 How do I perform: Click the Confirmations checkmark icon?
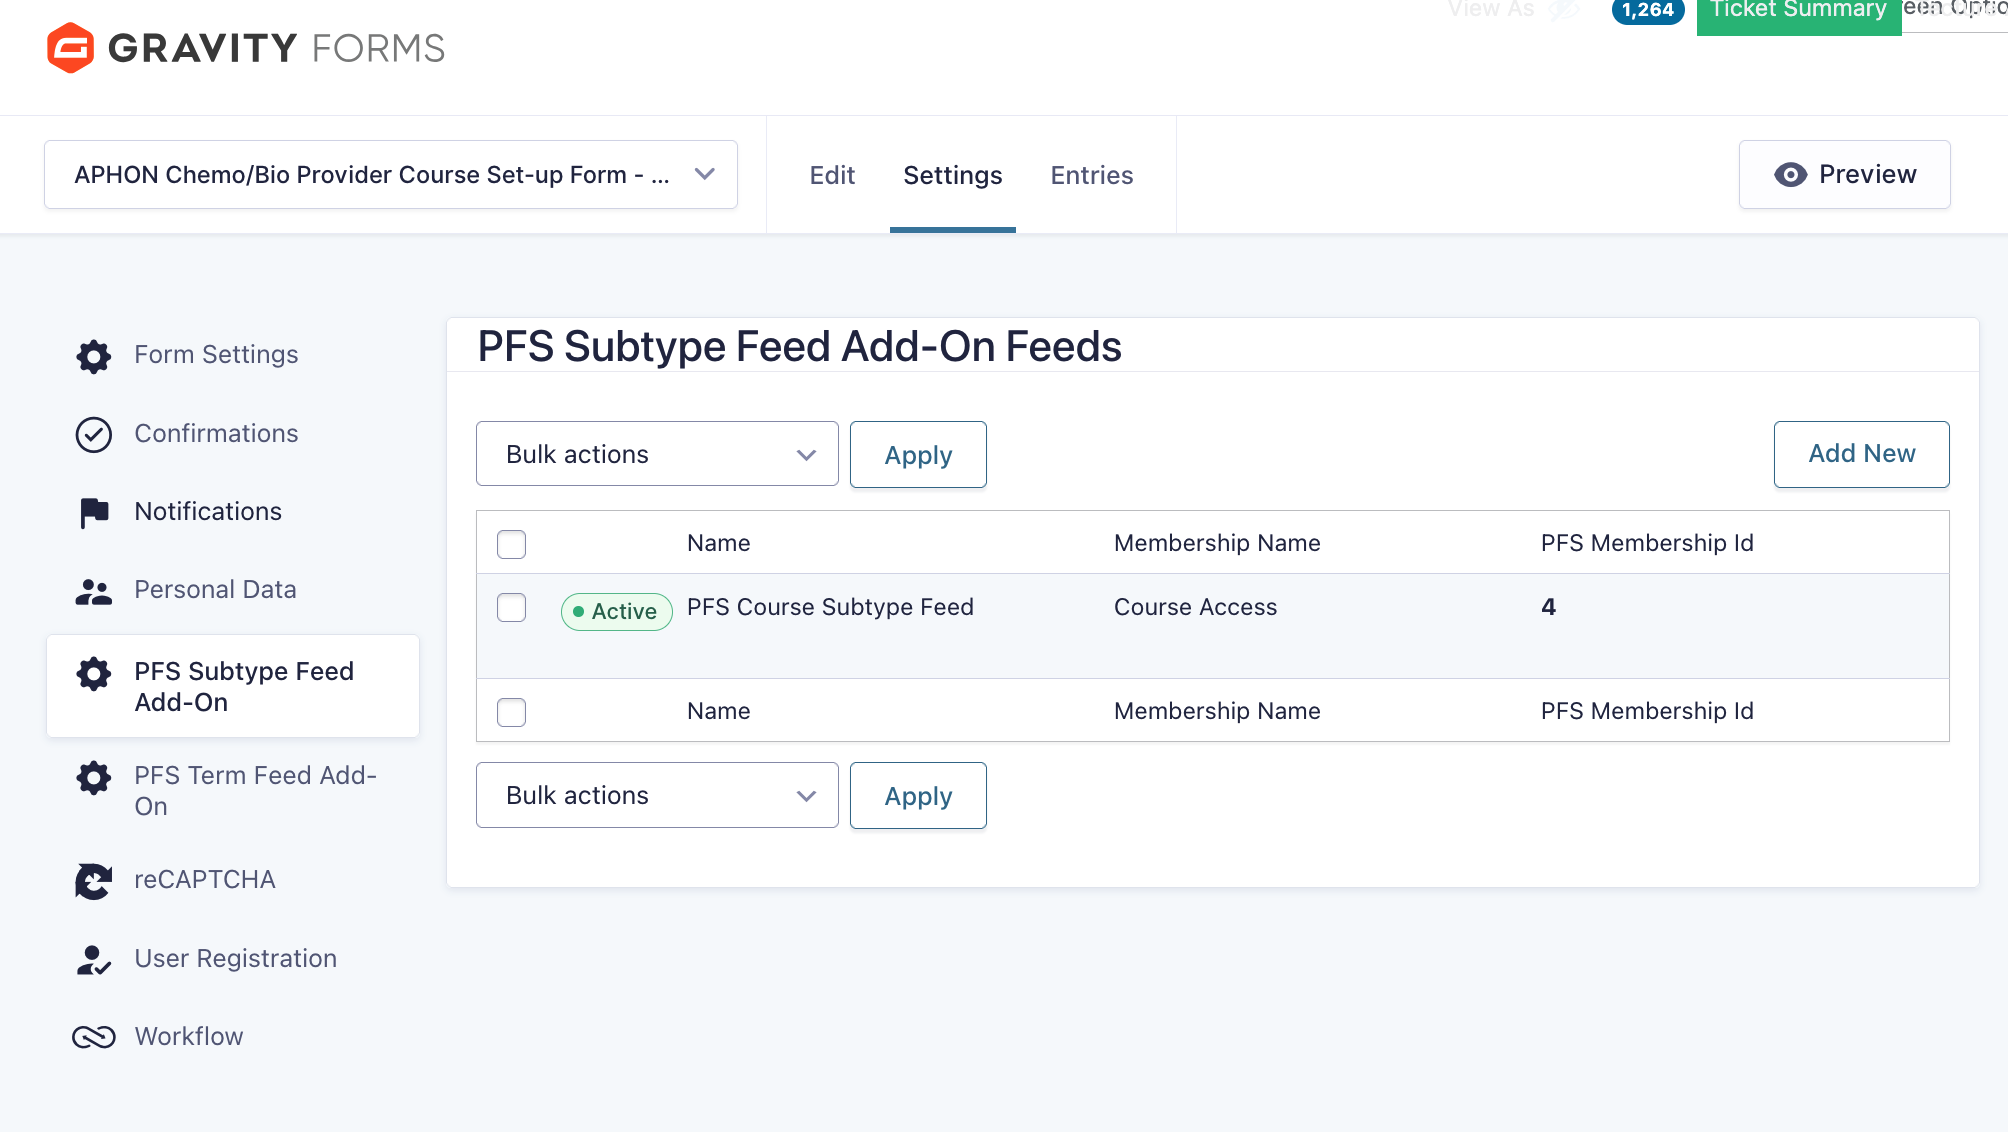(93, 434)
